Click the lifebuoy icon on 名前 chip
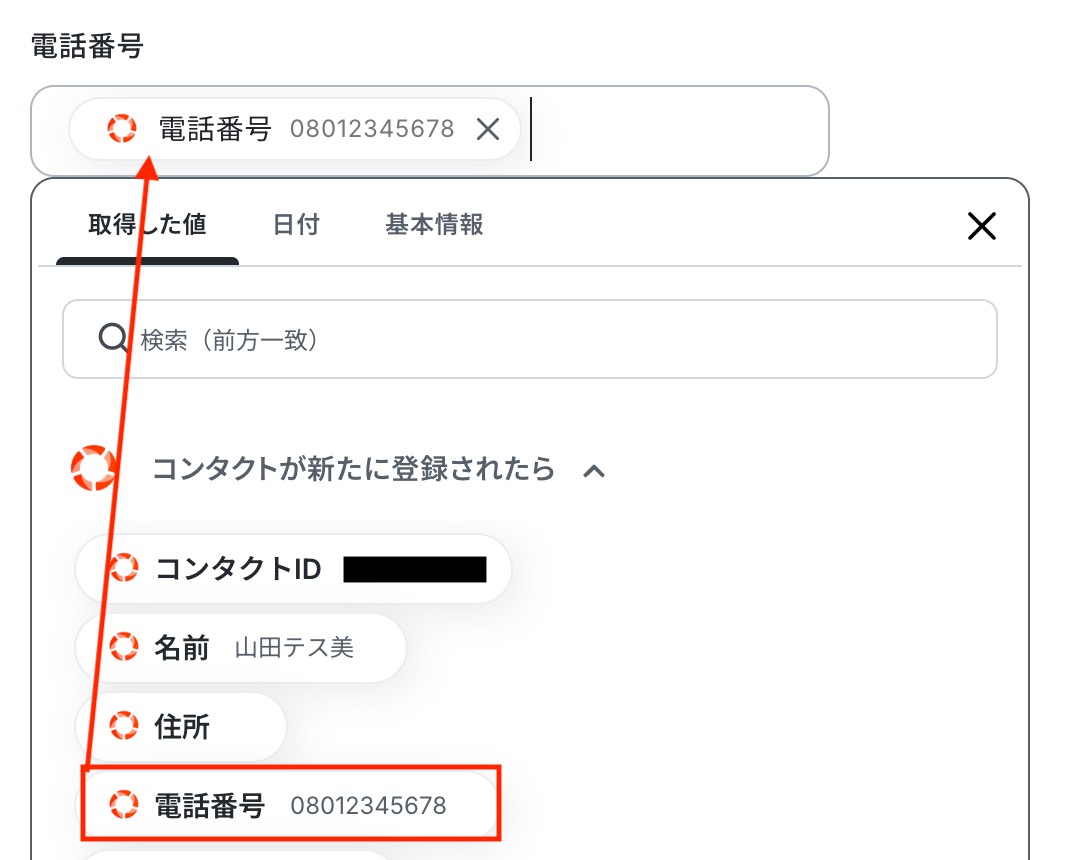 point(123,648)
